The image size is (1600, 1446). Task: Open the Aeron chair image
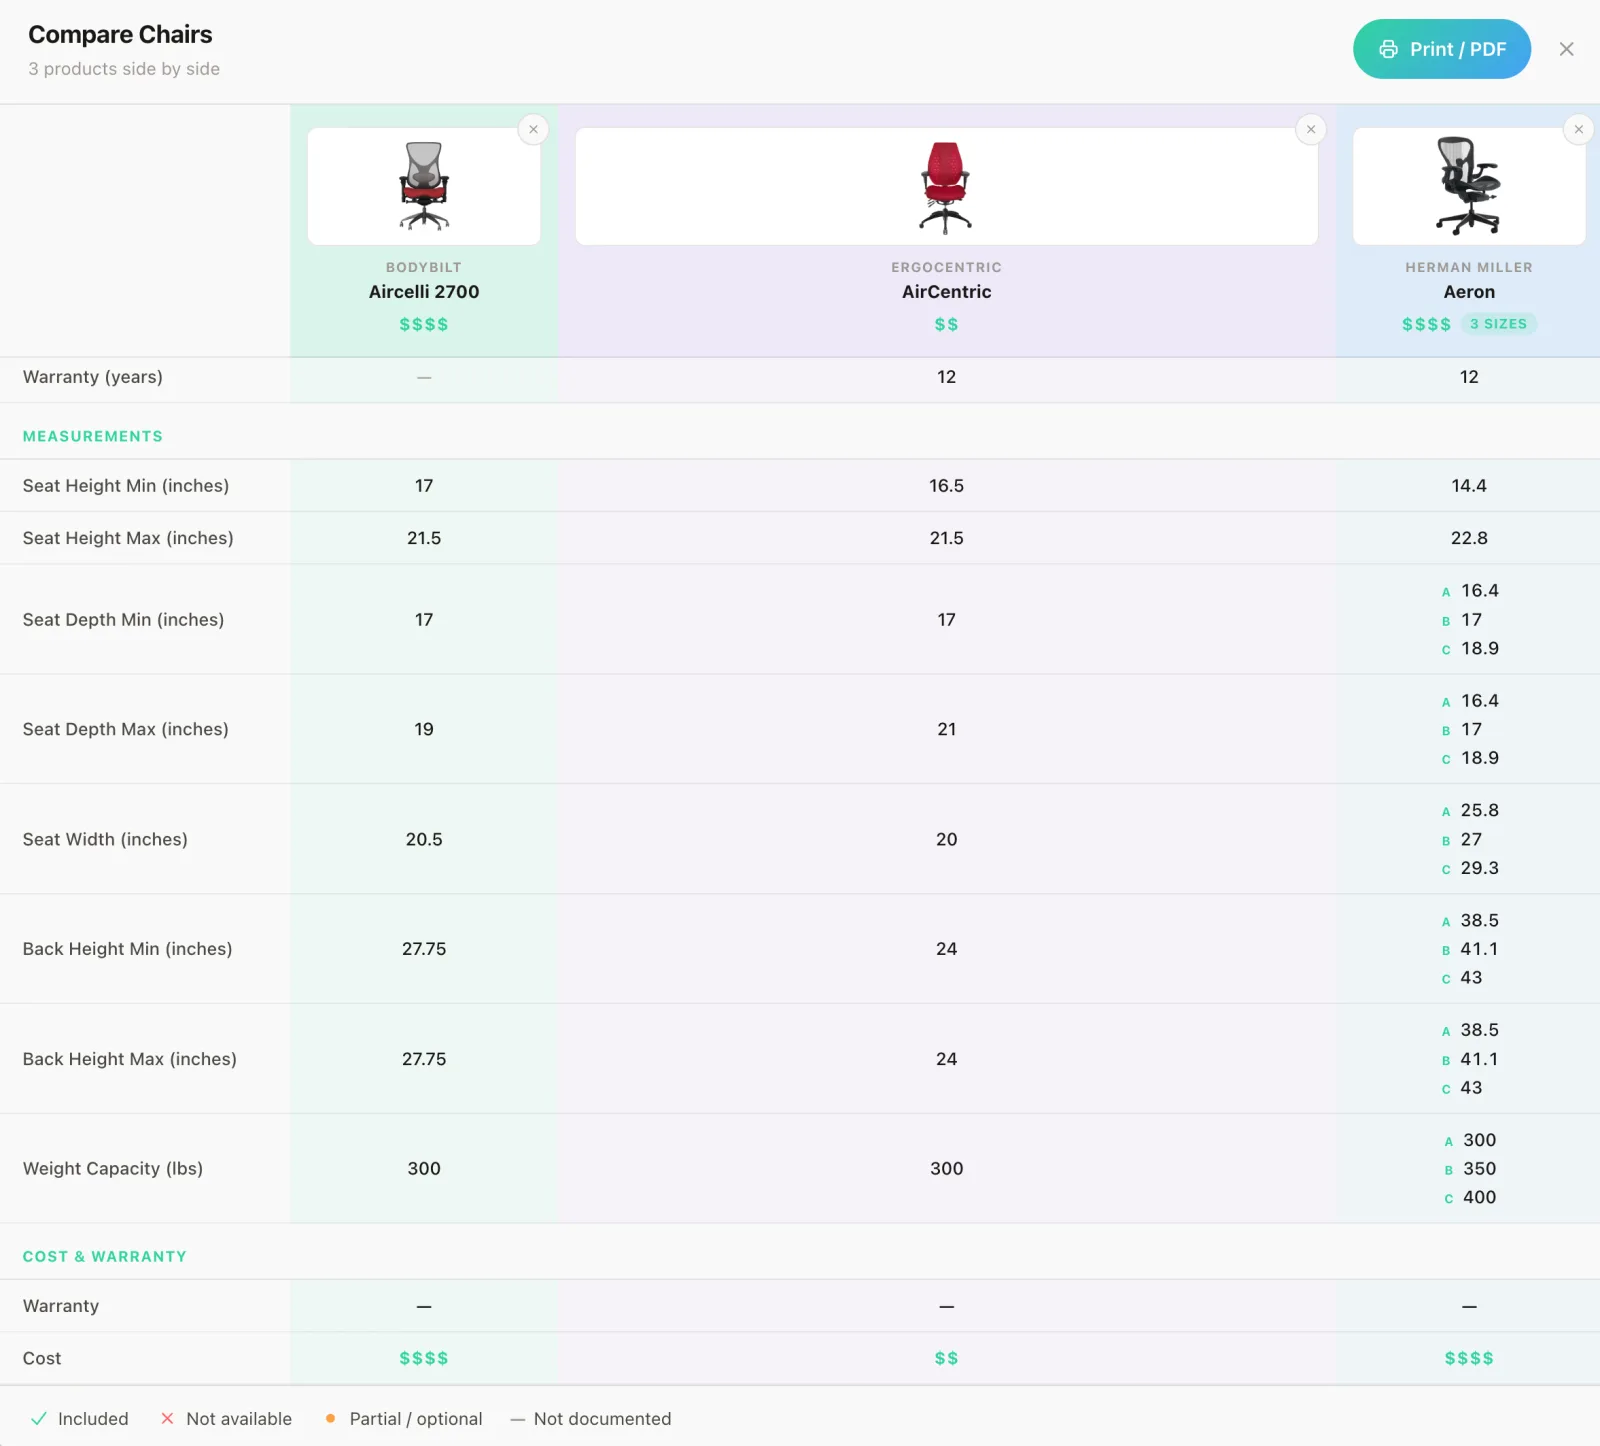[x=1469, y=186]
